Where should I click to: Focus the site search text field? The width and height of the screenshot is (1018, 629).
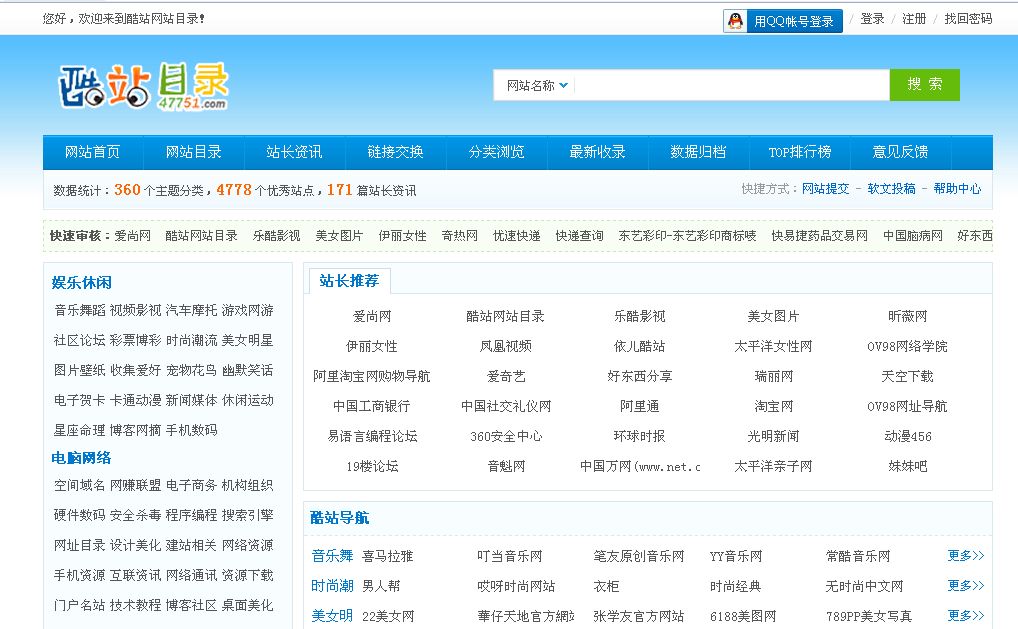click(x=732, y=85)
